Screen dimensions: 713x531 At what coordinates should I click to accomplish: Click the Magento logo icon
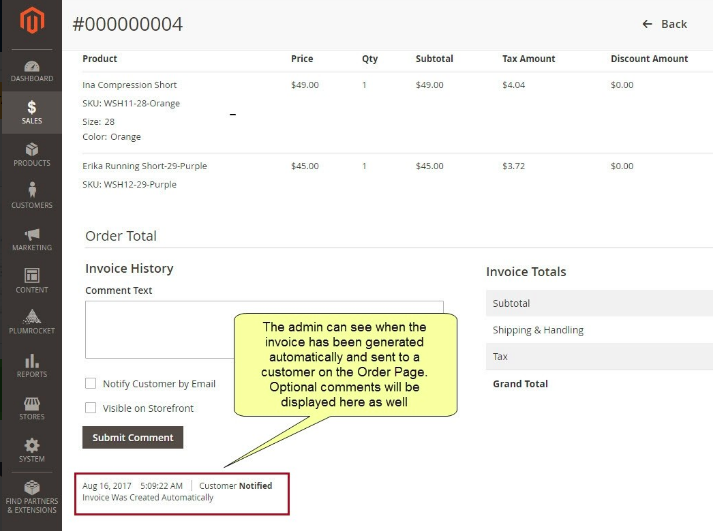pyautogui.click(x=31, y=22)
